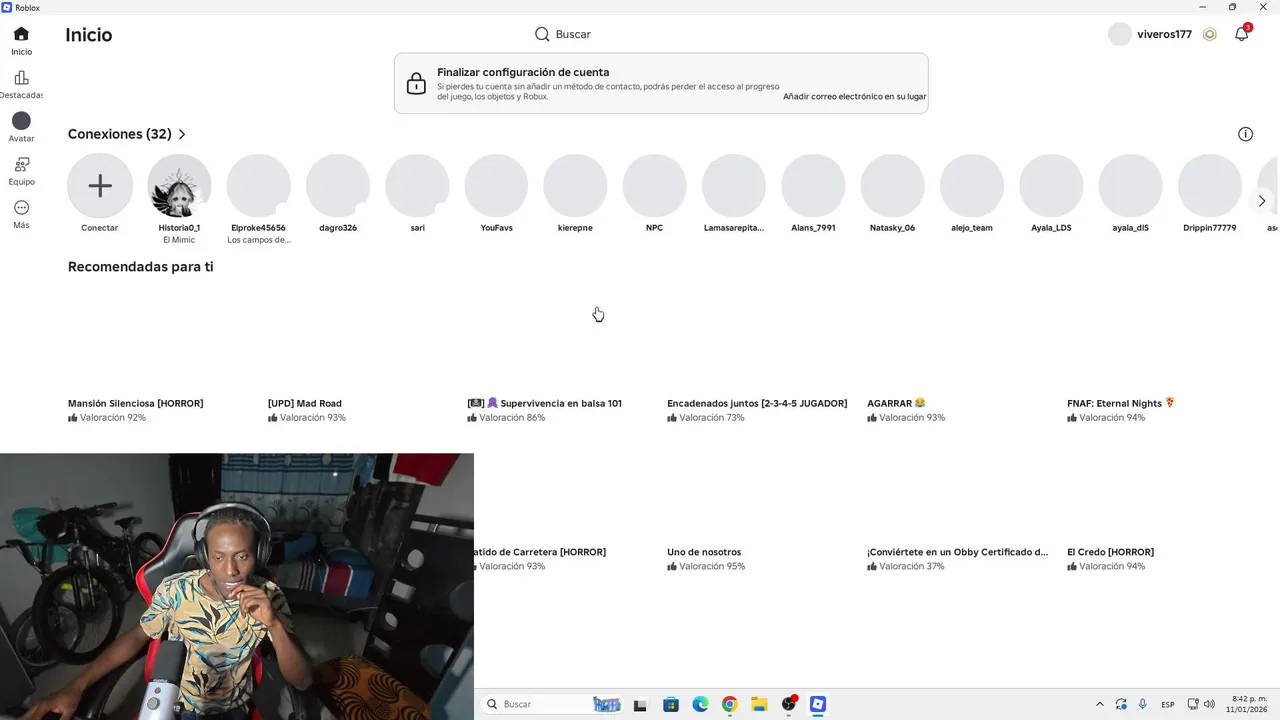Open taskbar clock and date
Image resolution: width=1280 pixels, height=720 pixels.
coord(1249,704)
